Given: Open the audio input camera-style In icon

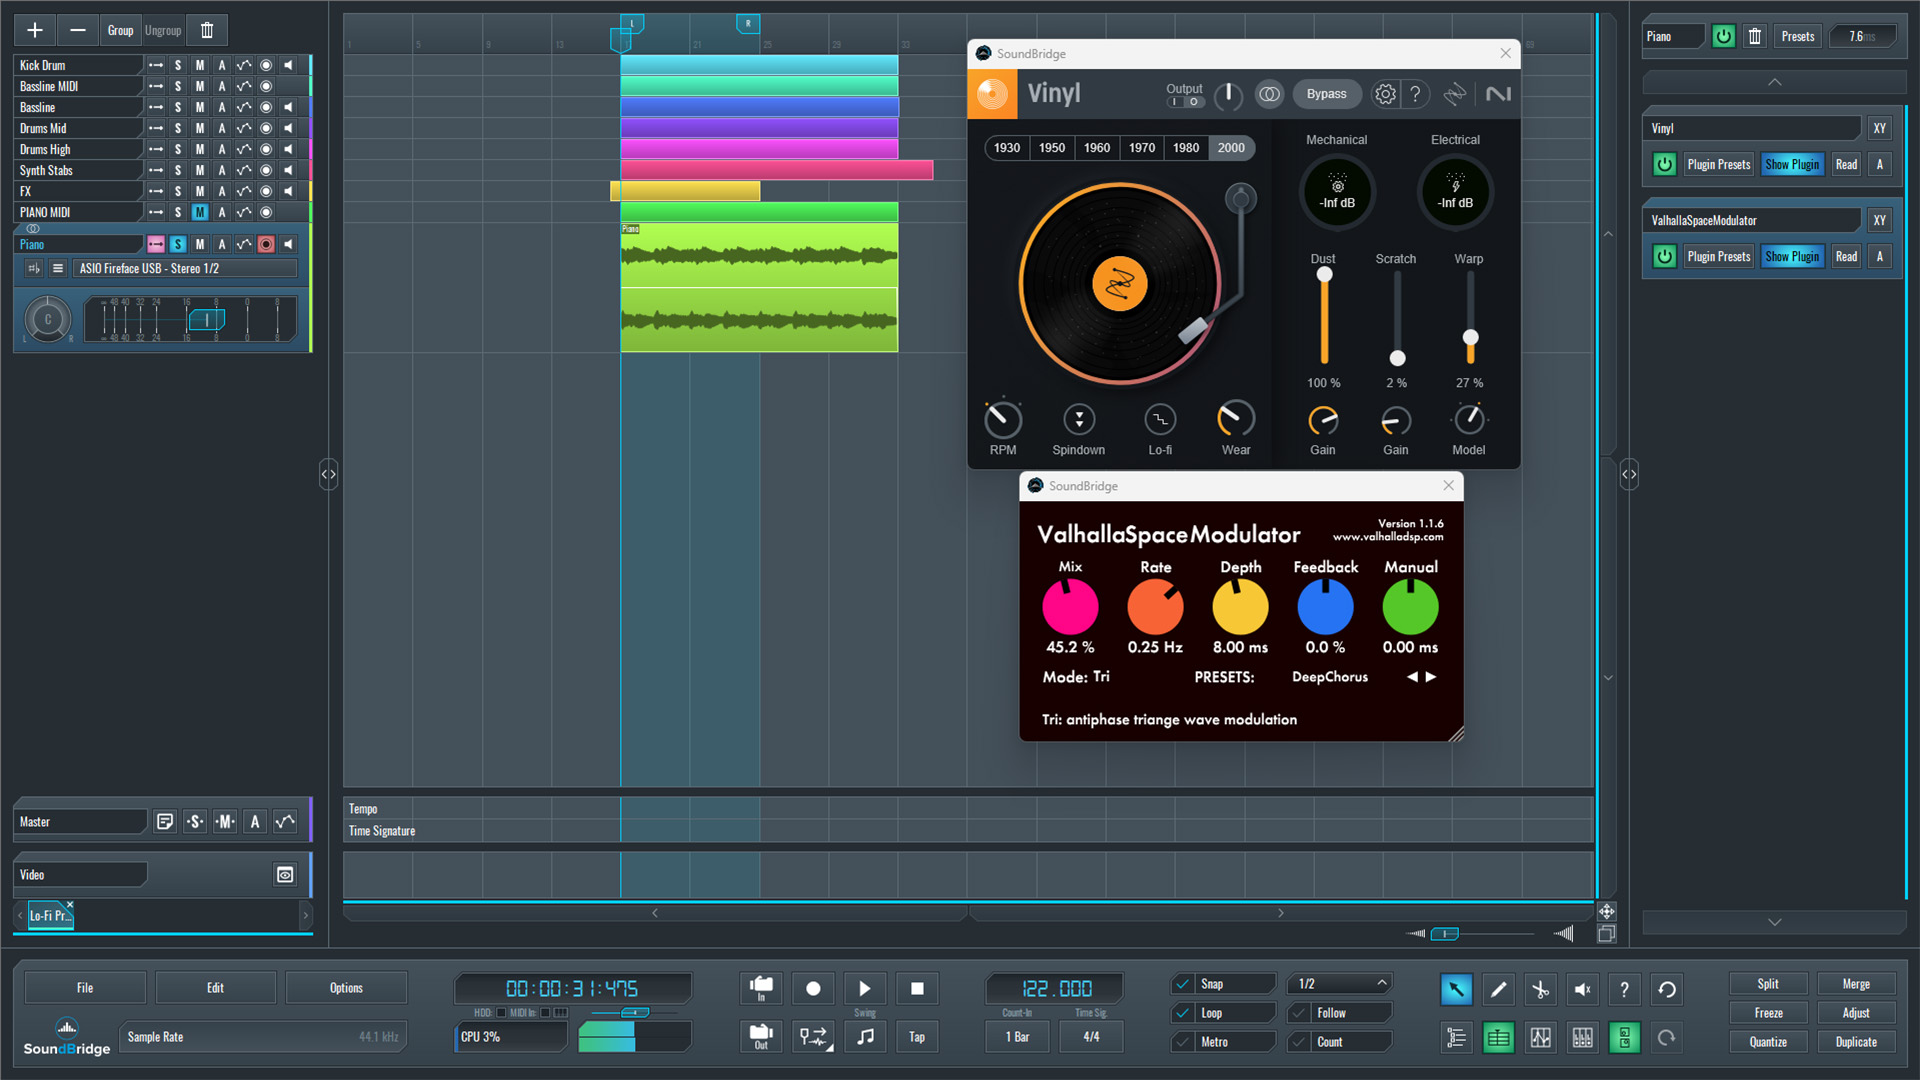Looking at the screenshot, I should pyautogui.click(x=761, y=989).
